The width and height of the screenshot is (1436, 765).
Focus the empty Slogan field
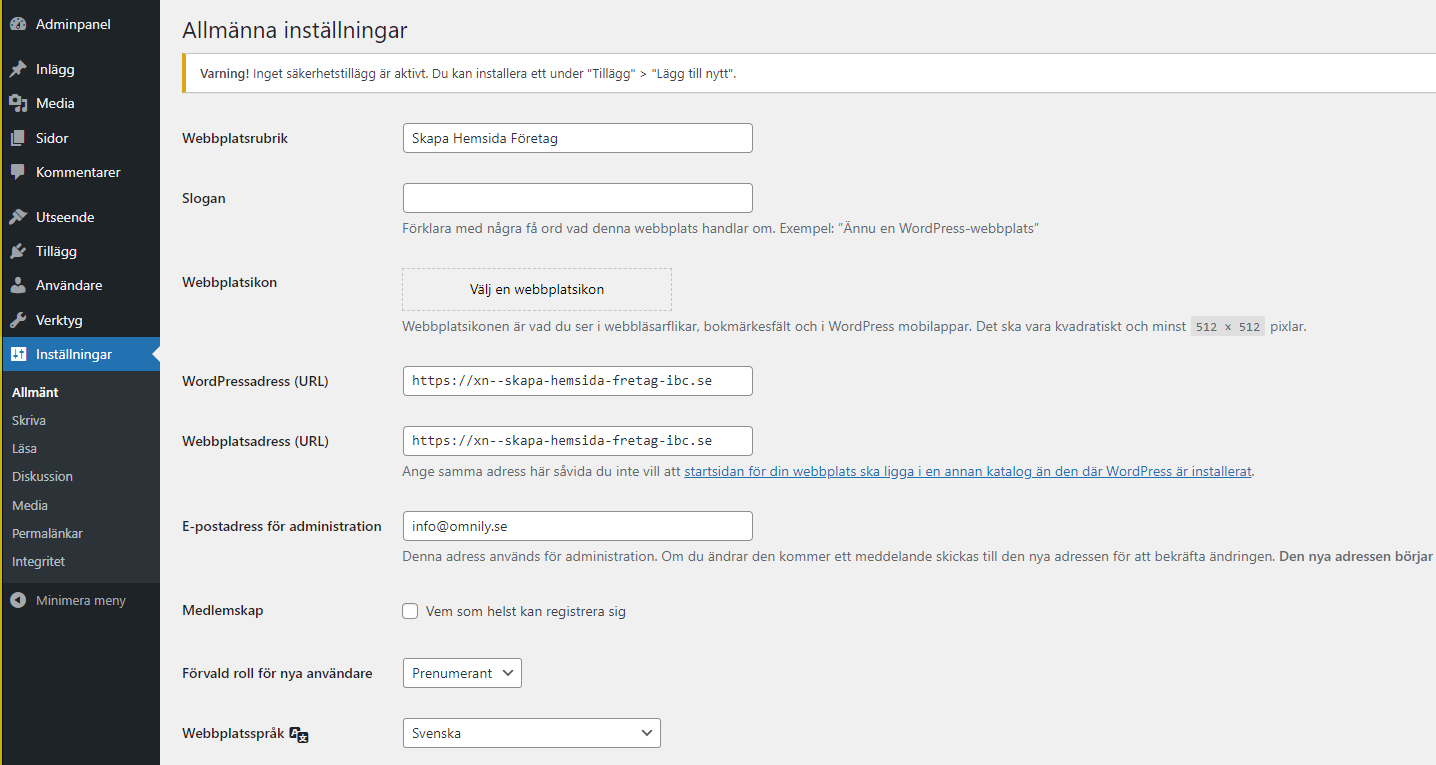[x=578, y=198]
